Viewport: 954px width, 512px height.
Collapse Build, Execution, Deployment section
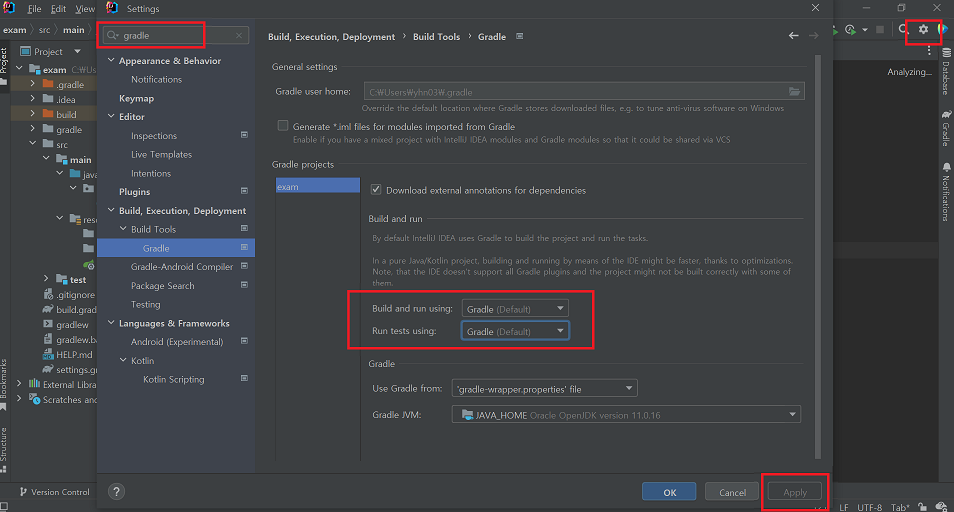click(x=111, y=210)
